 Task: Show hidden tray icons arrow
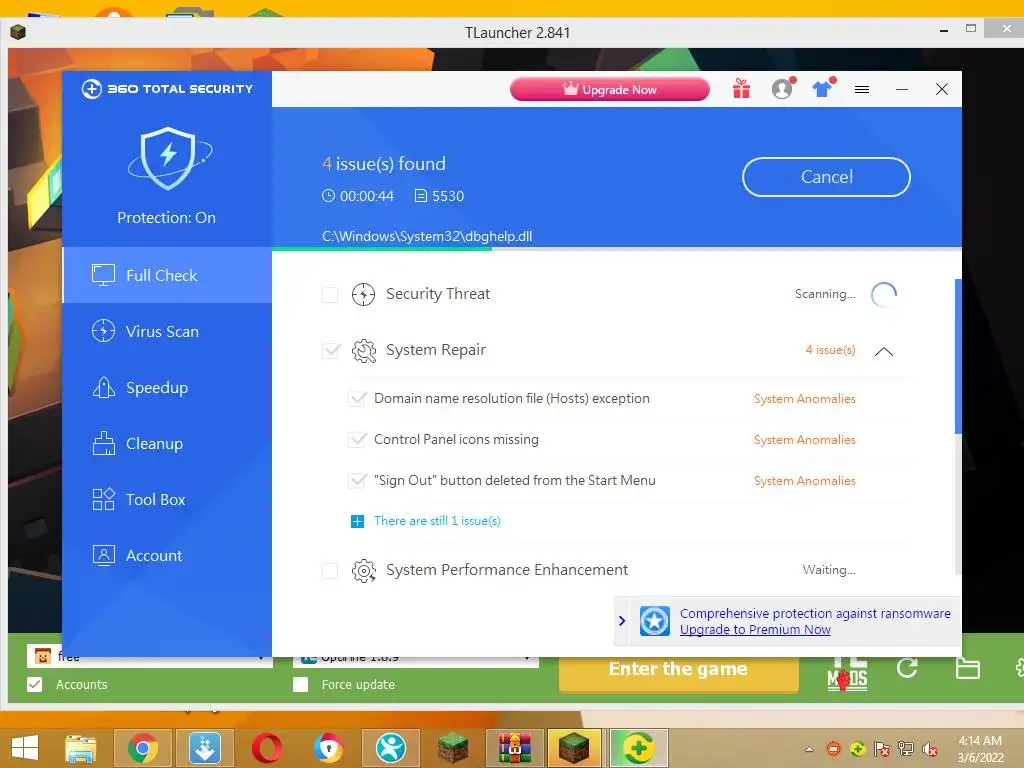point(810,749)
